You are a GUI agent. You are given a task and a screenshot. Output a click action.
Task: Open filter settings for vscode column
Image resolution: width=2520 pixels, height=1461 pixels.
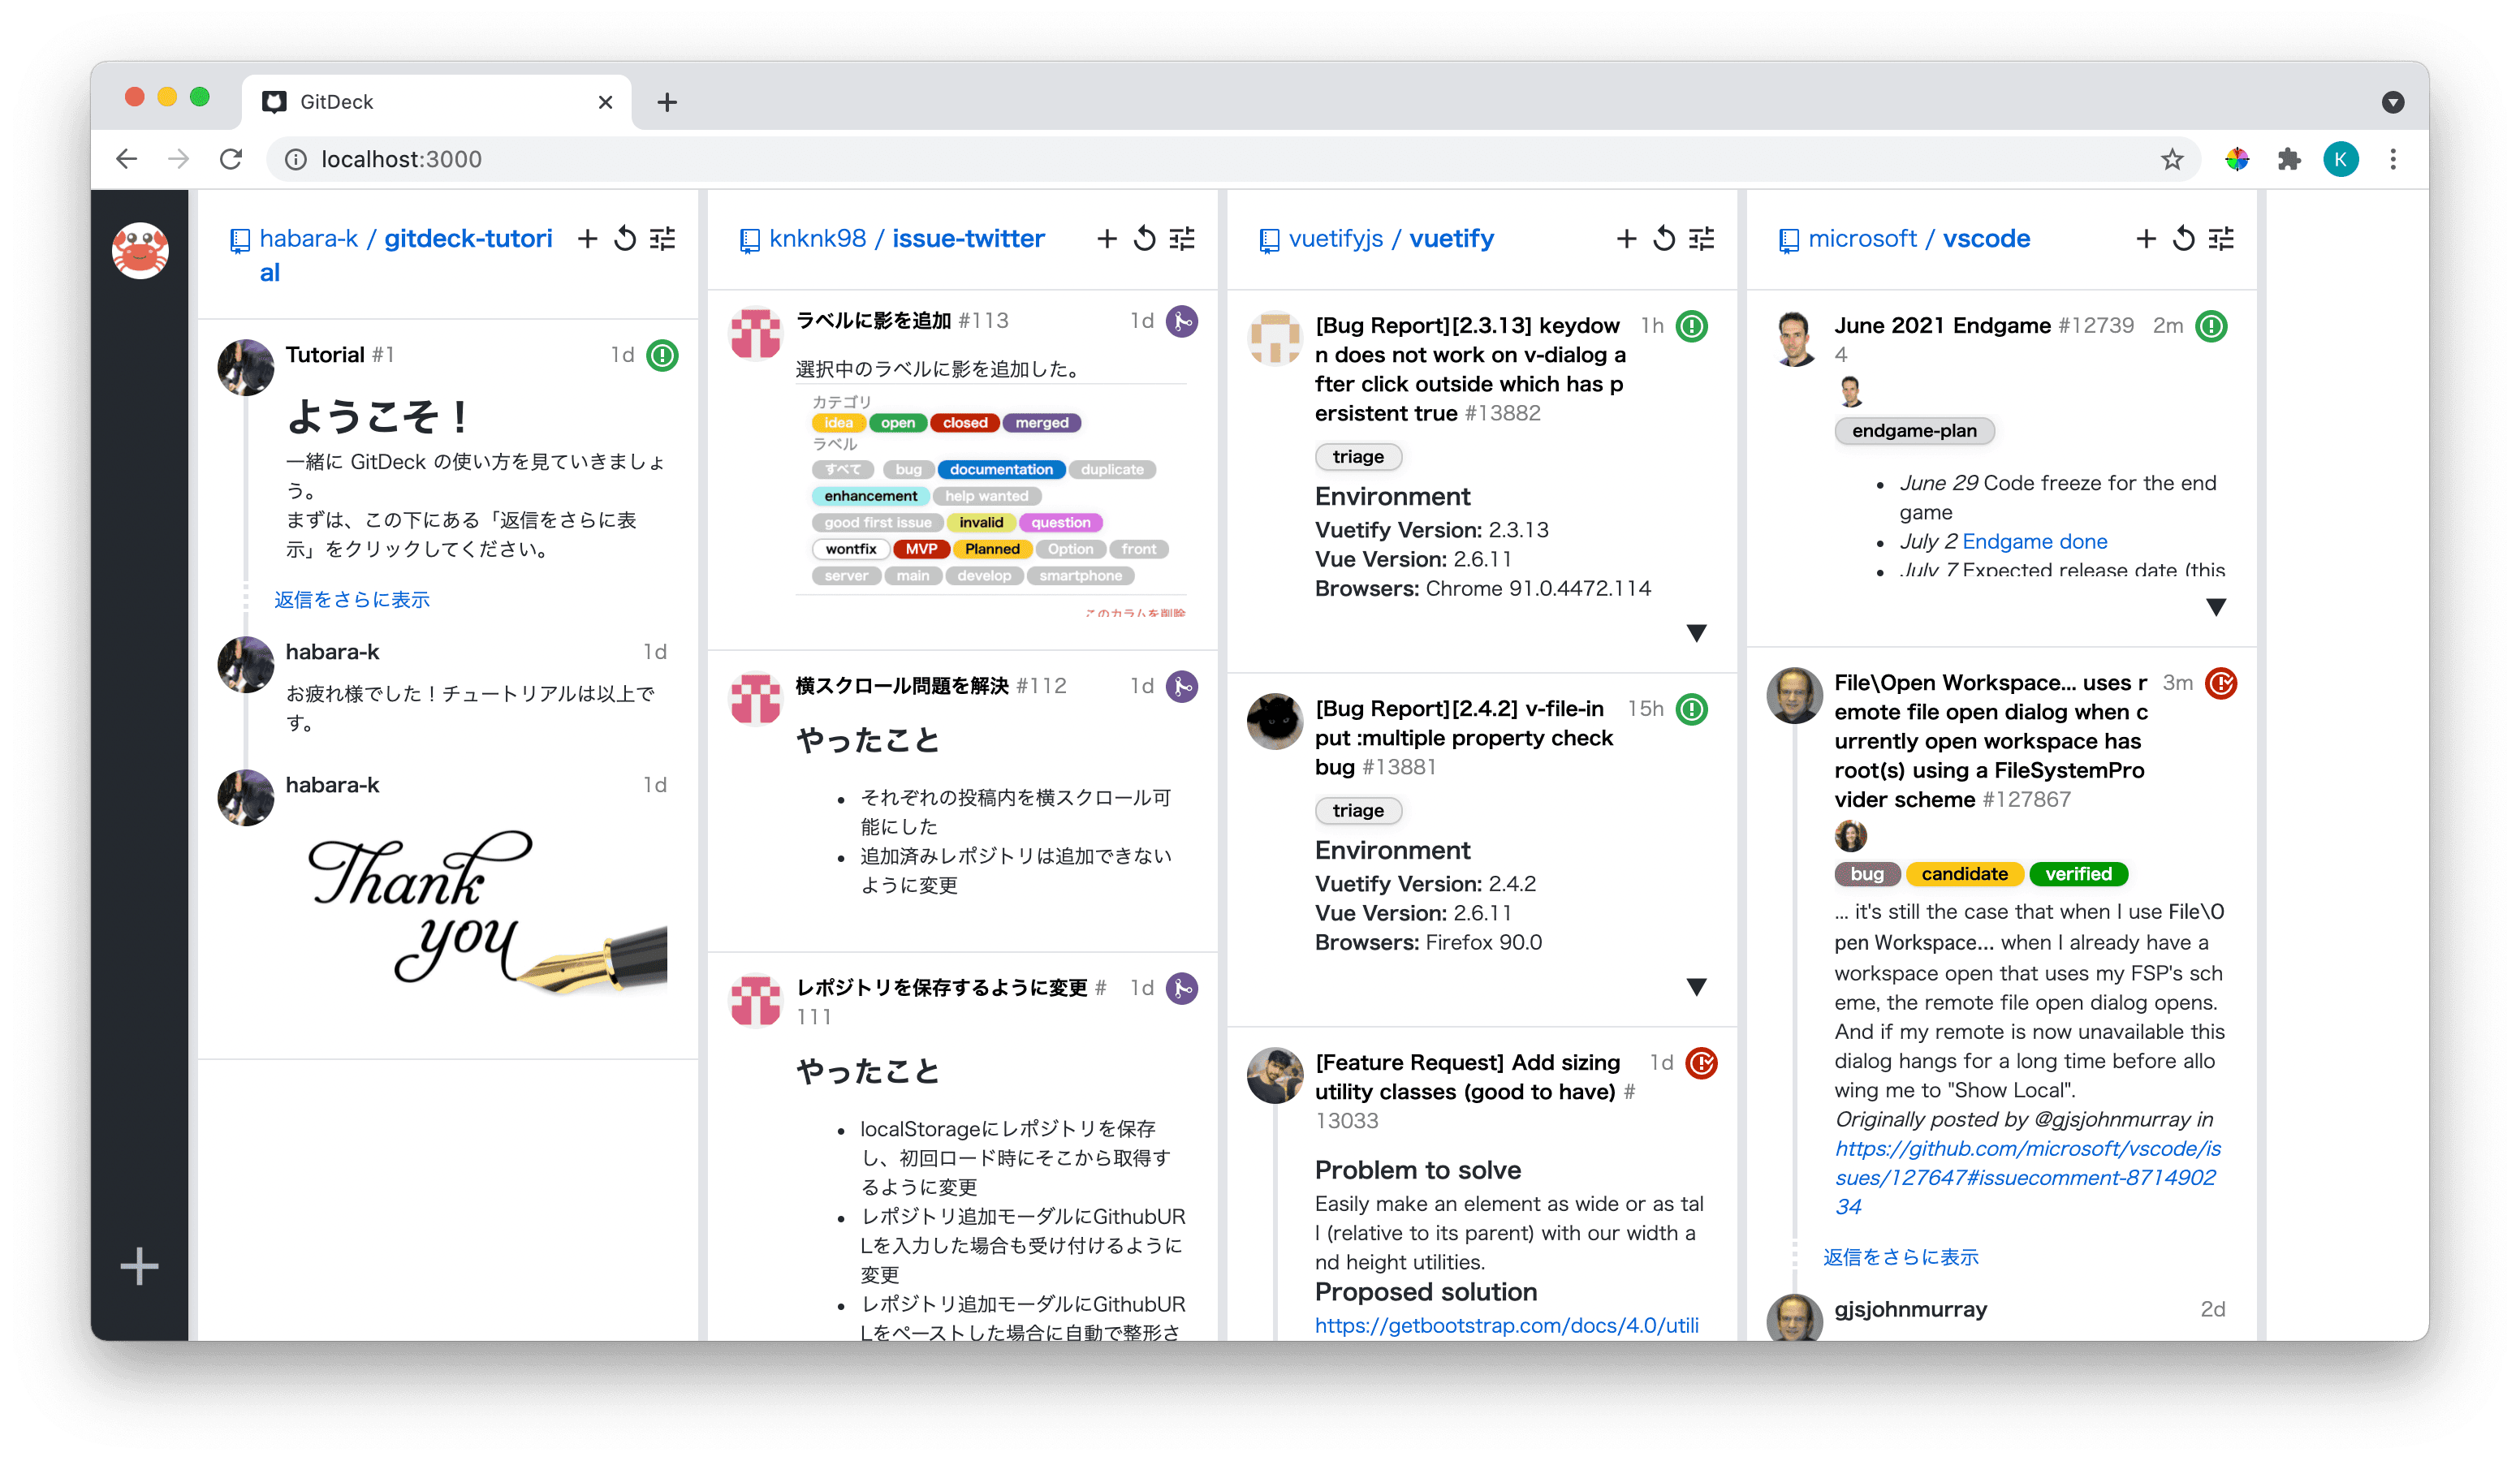[x=2221, y=239]
